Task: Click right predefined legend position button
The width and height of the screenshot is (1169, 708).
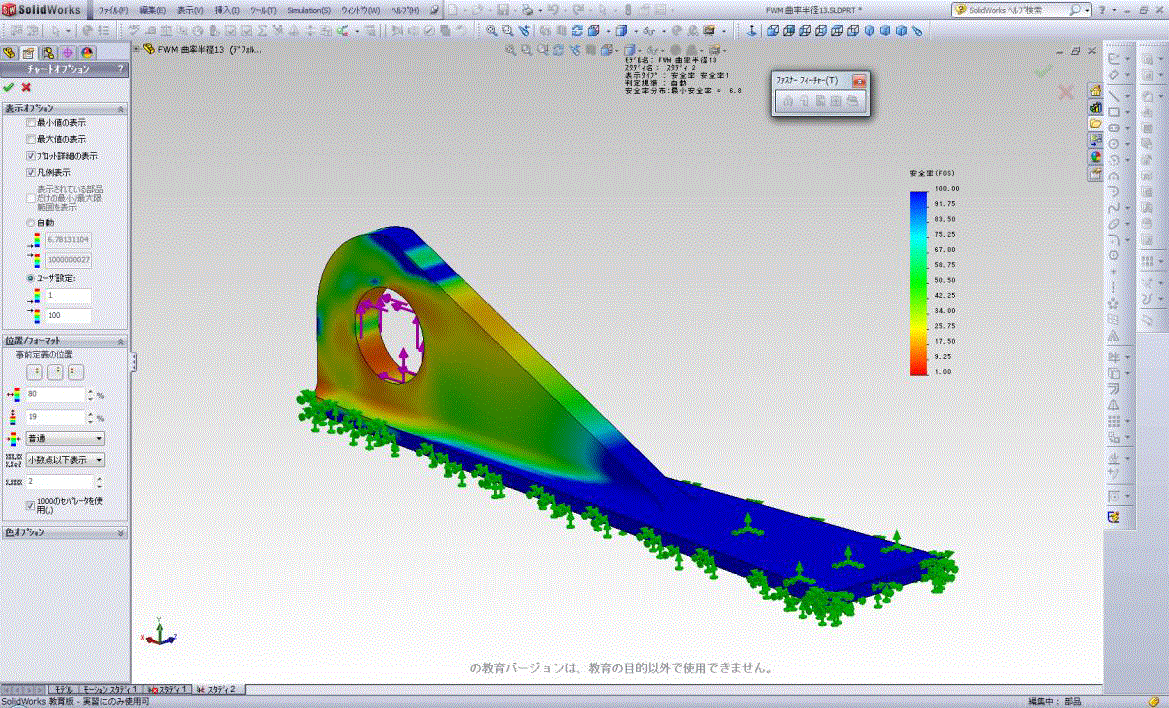Action: [75, 371]
